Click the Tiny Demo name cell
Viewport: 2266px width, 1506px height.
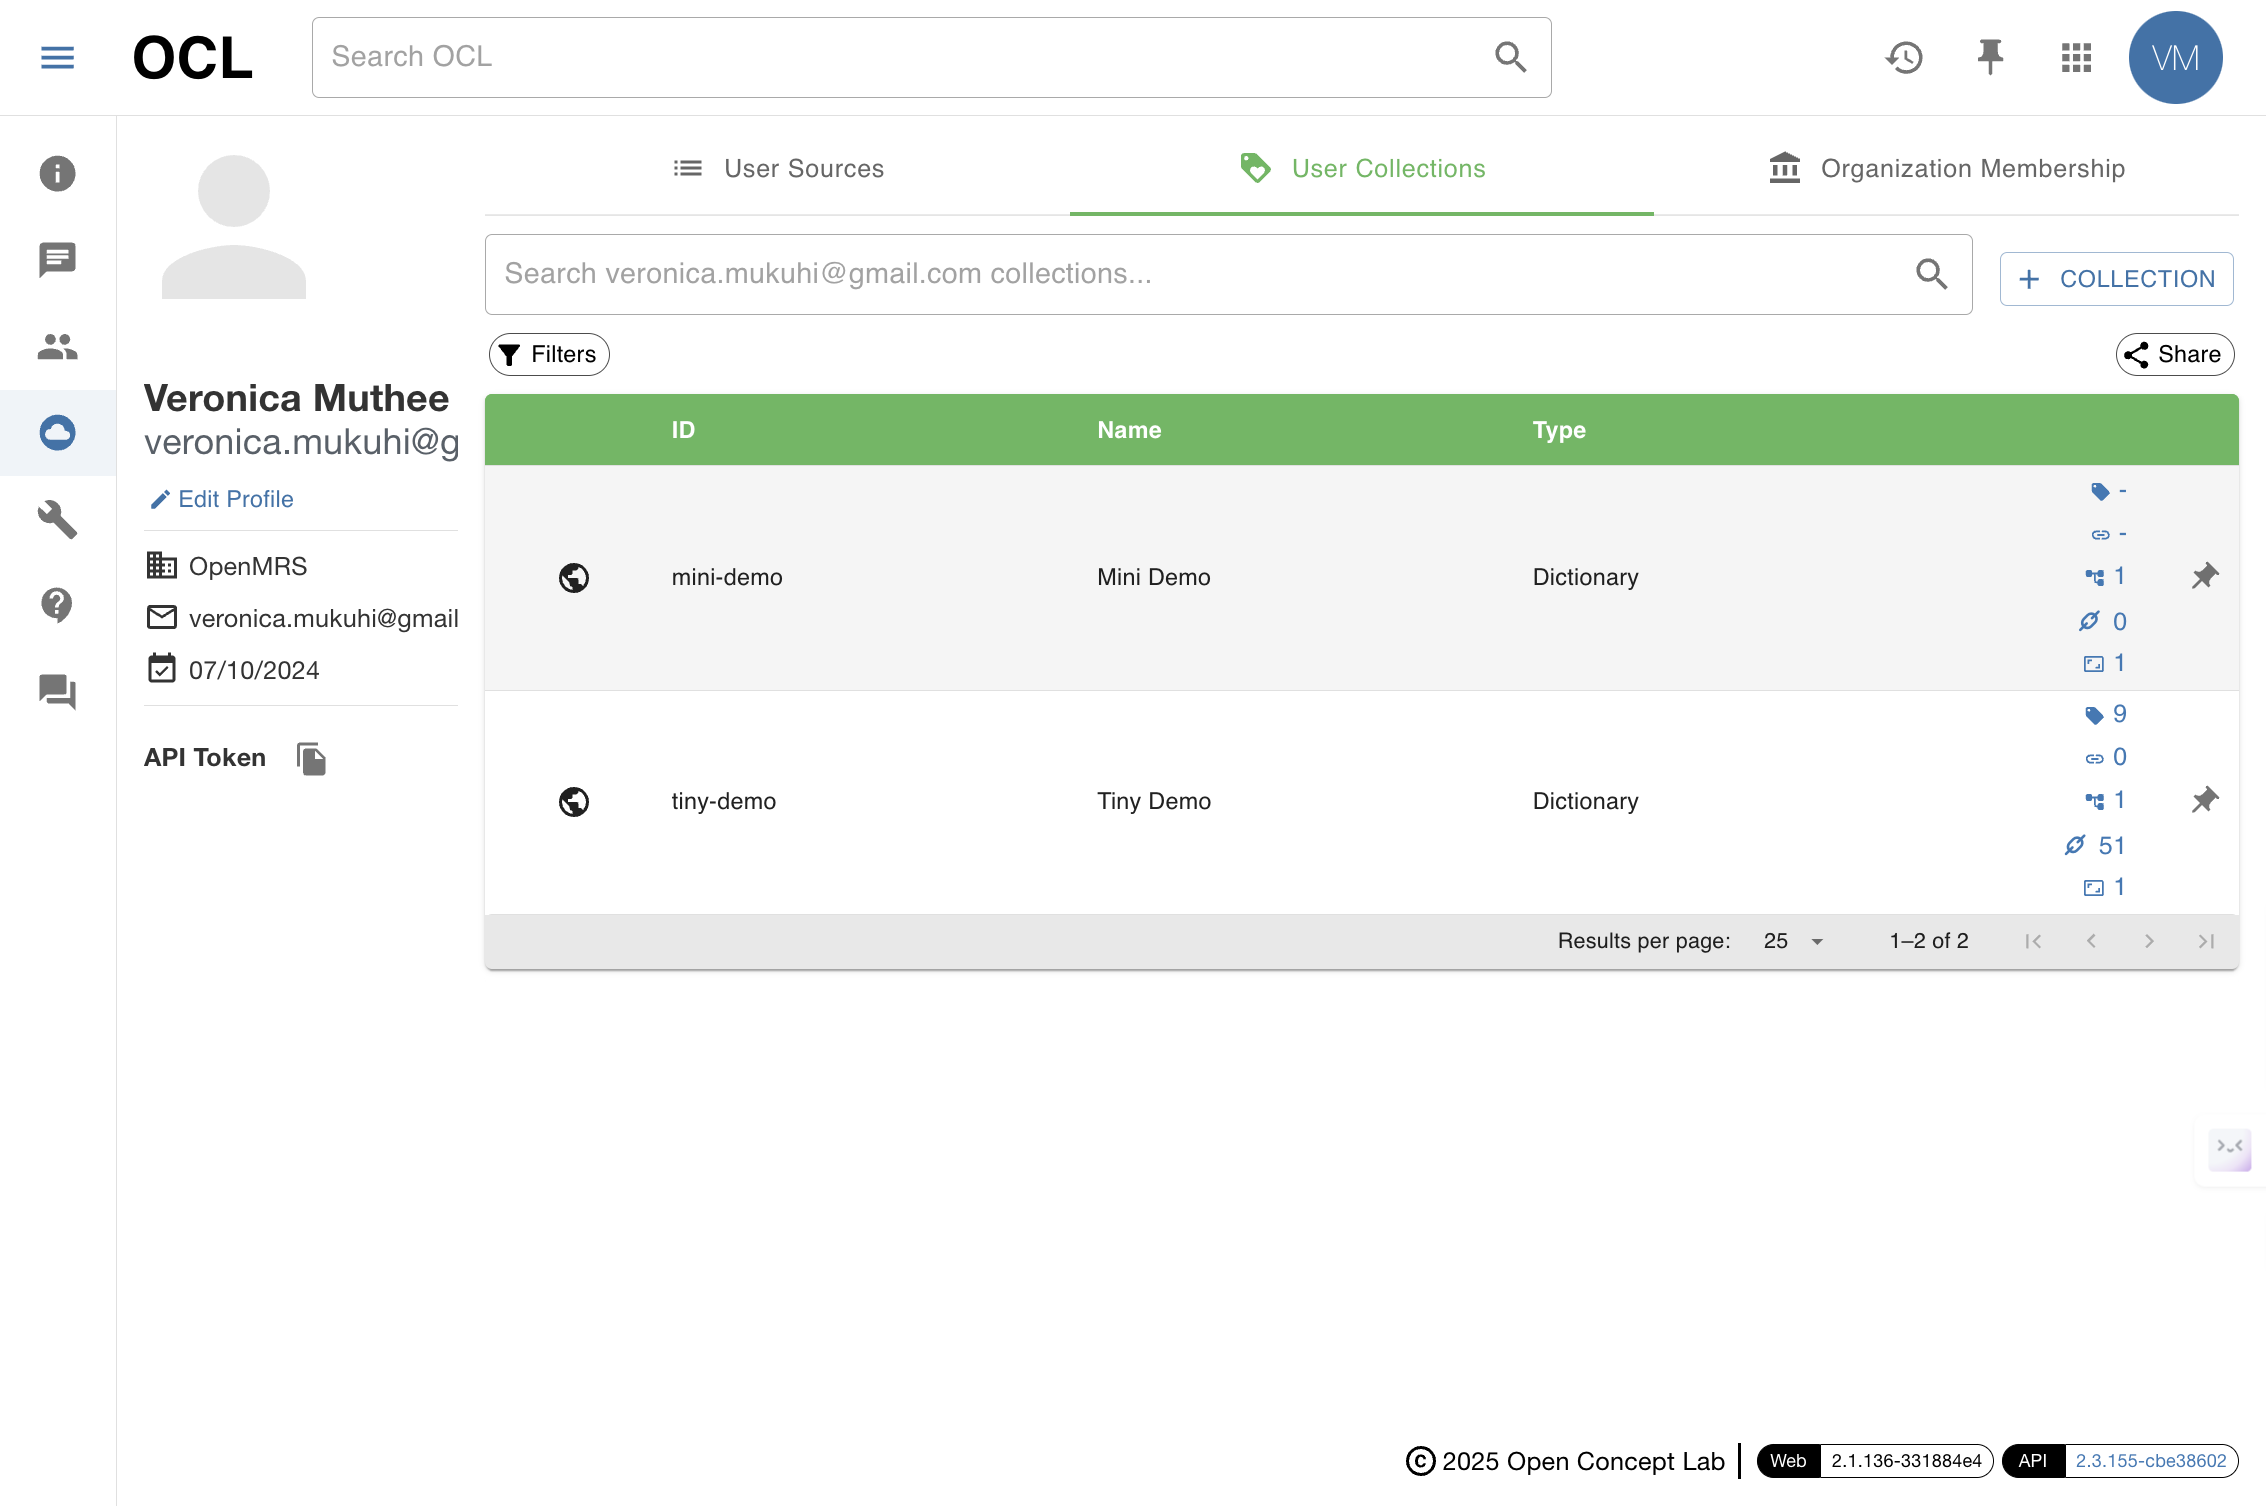coord(1154,801)
